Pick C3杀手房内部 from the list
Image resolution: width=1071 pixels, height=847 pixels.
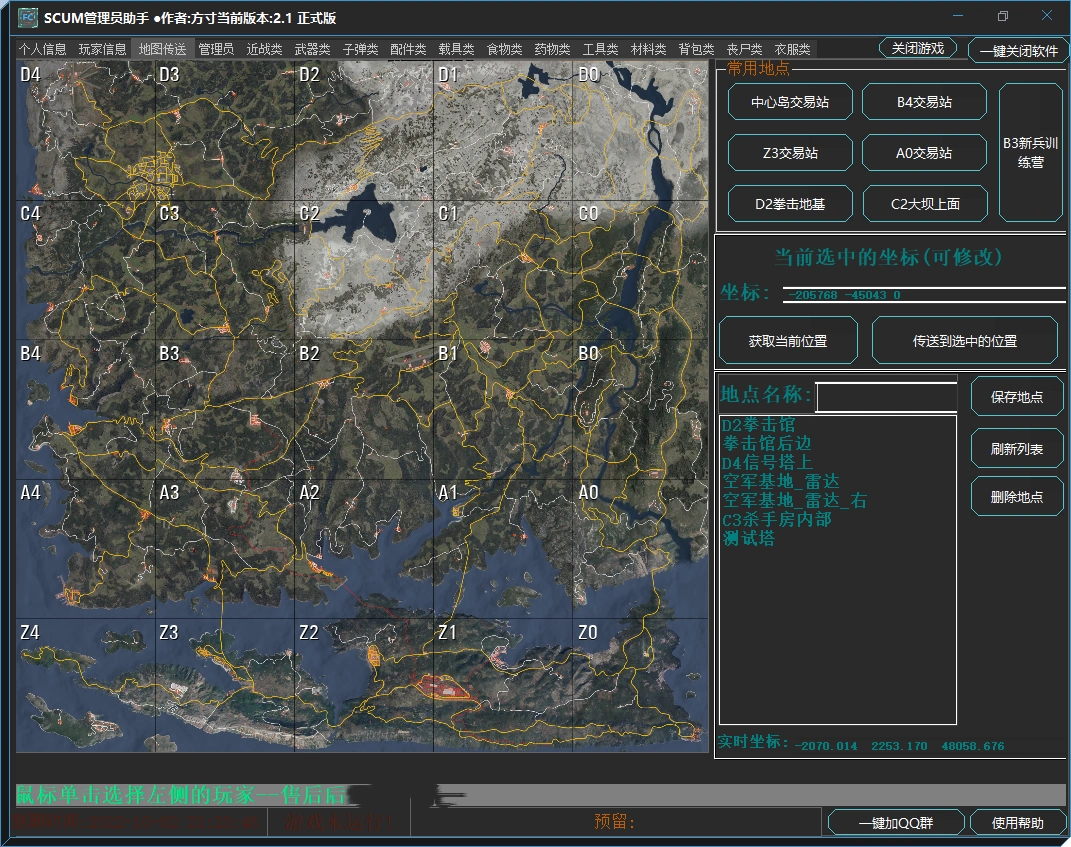pos(777,520)
